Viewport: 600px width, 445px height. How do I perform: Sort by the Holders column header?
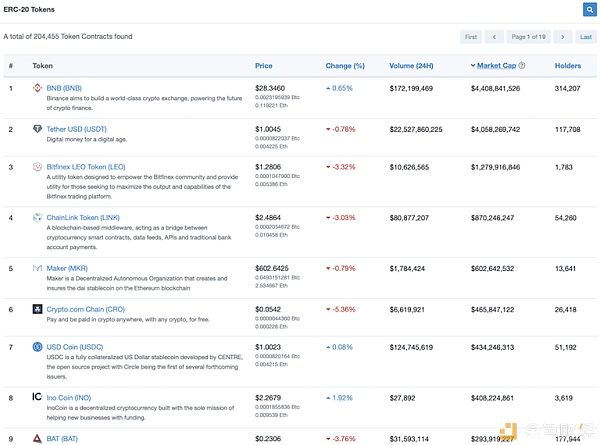(x=568, y=66)
